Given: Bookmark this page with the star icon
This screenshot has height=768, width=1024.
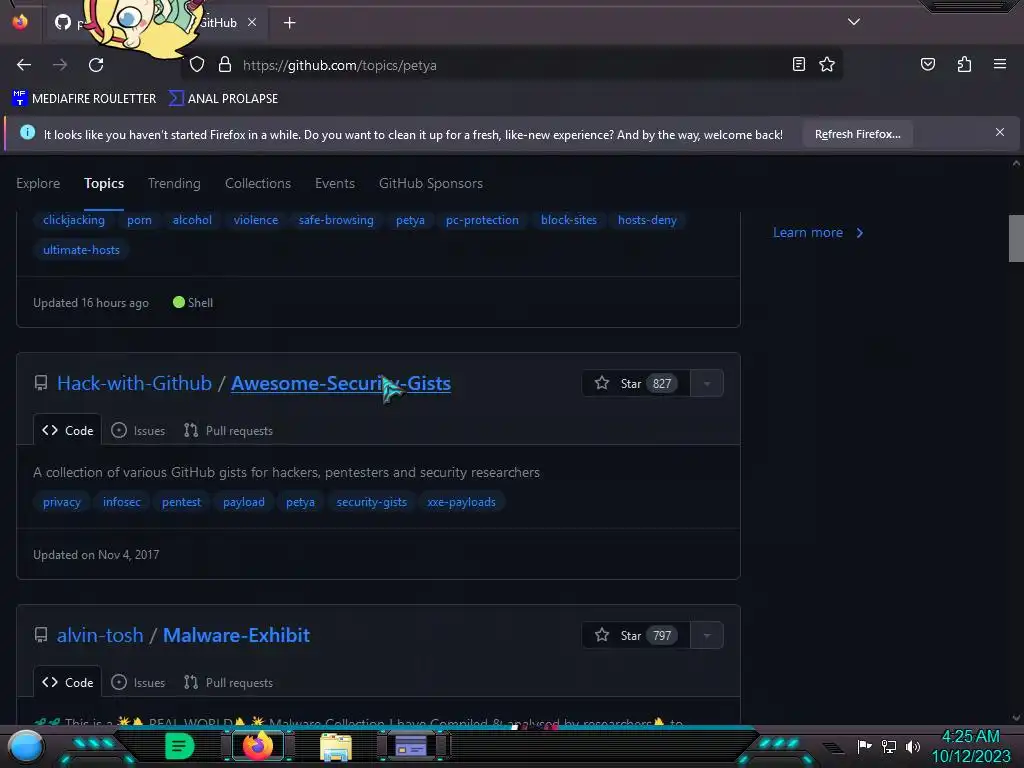Looking at the screenshot, I should [x=827, y=64].
